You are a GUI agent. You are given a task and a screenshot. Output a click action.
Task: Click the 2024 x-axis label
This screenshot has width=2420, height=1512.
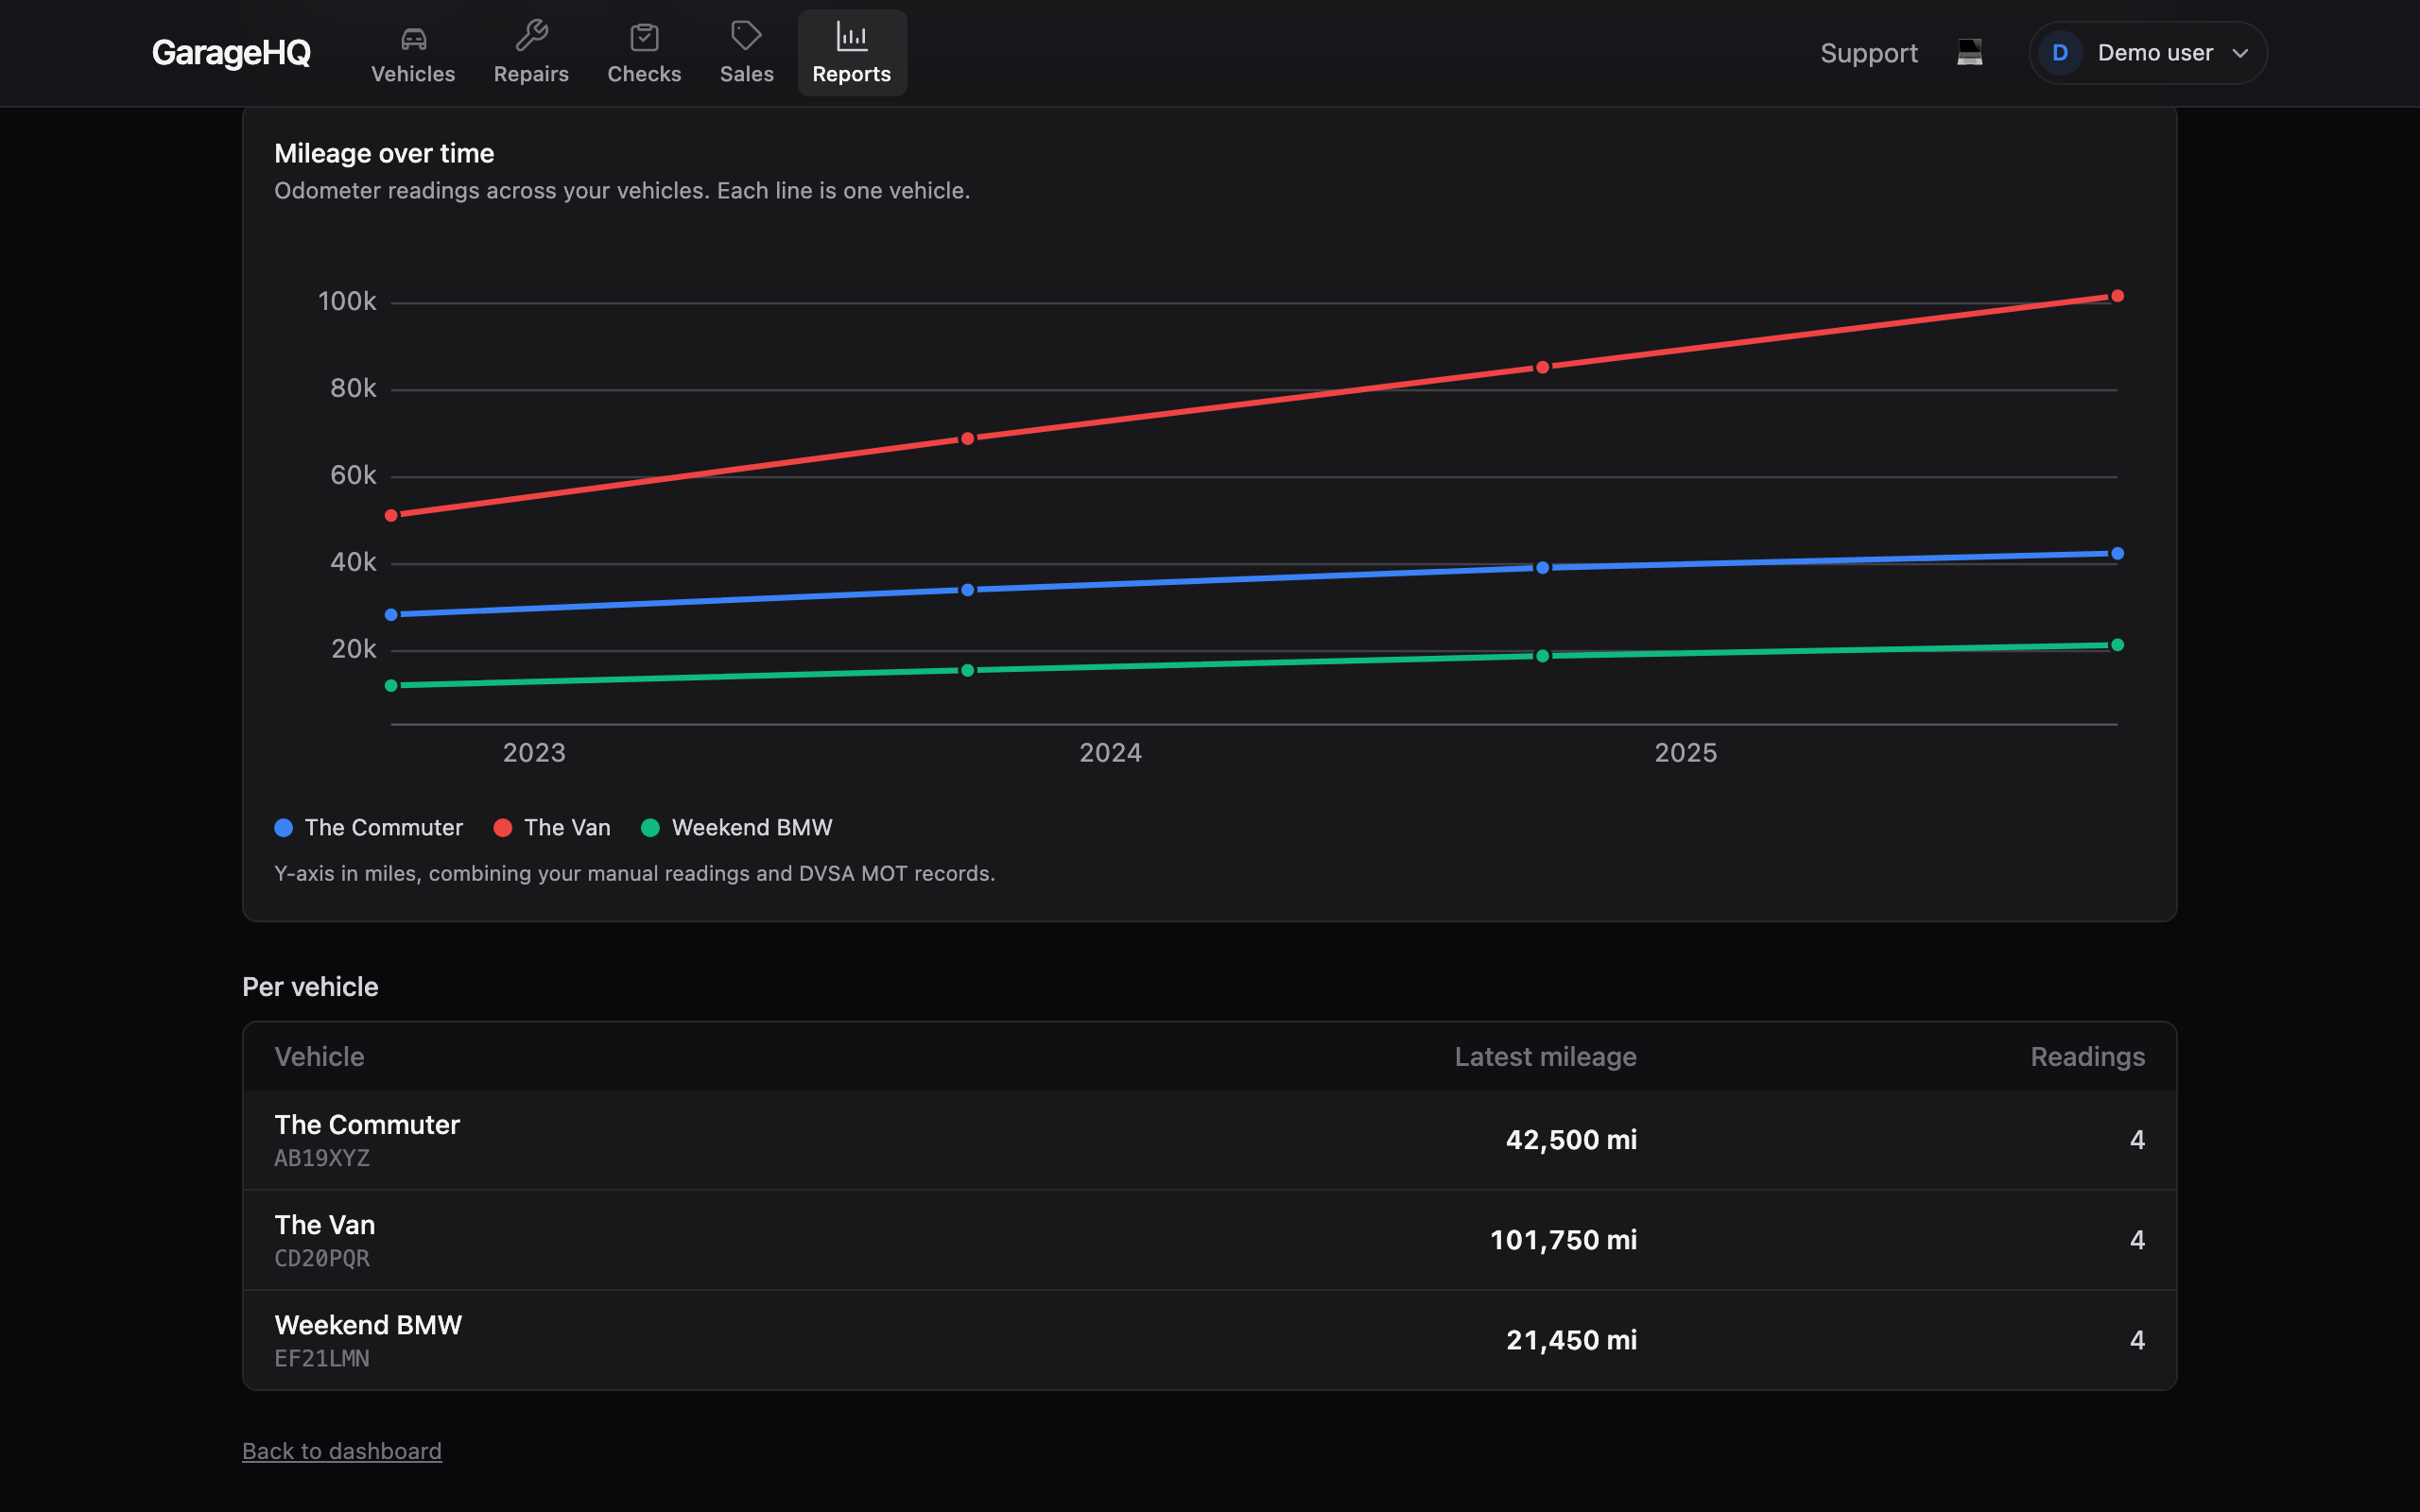point(1110,753)
